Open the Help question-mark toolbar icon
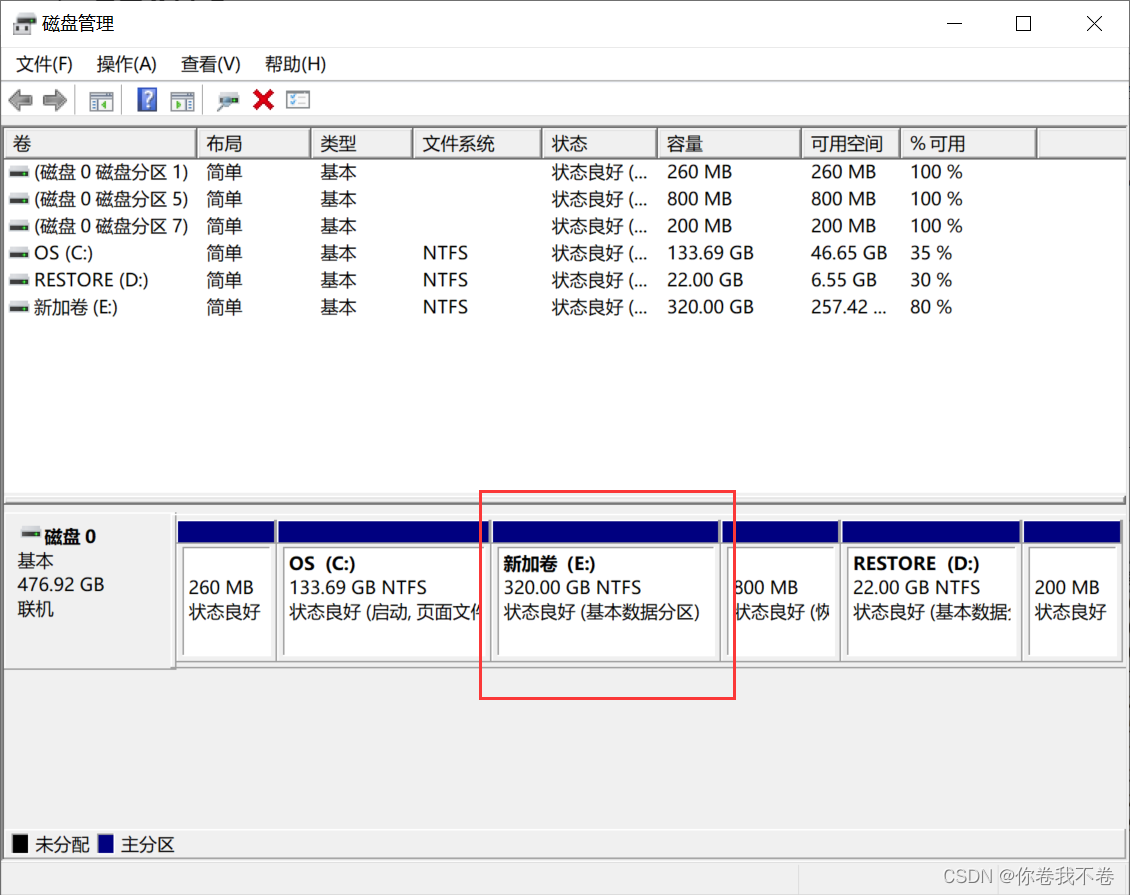The image size is (1130, 895). 147,100
